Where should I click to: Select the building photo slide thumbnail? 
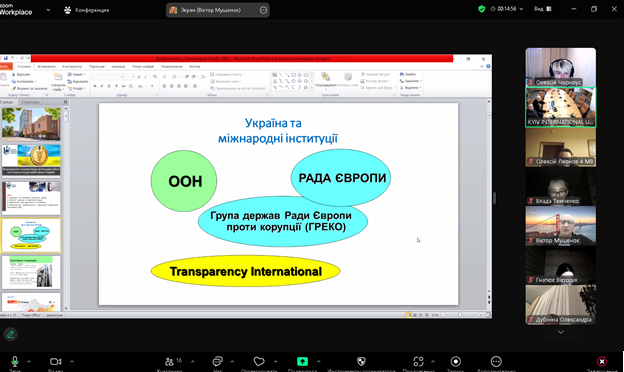pyautogui.click(x=31, y=124)
